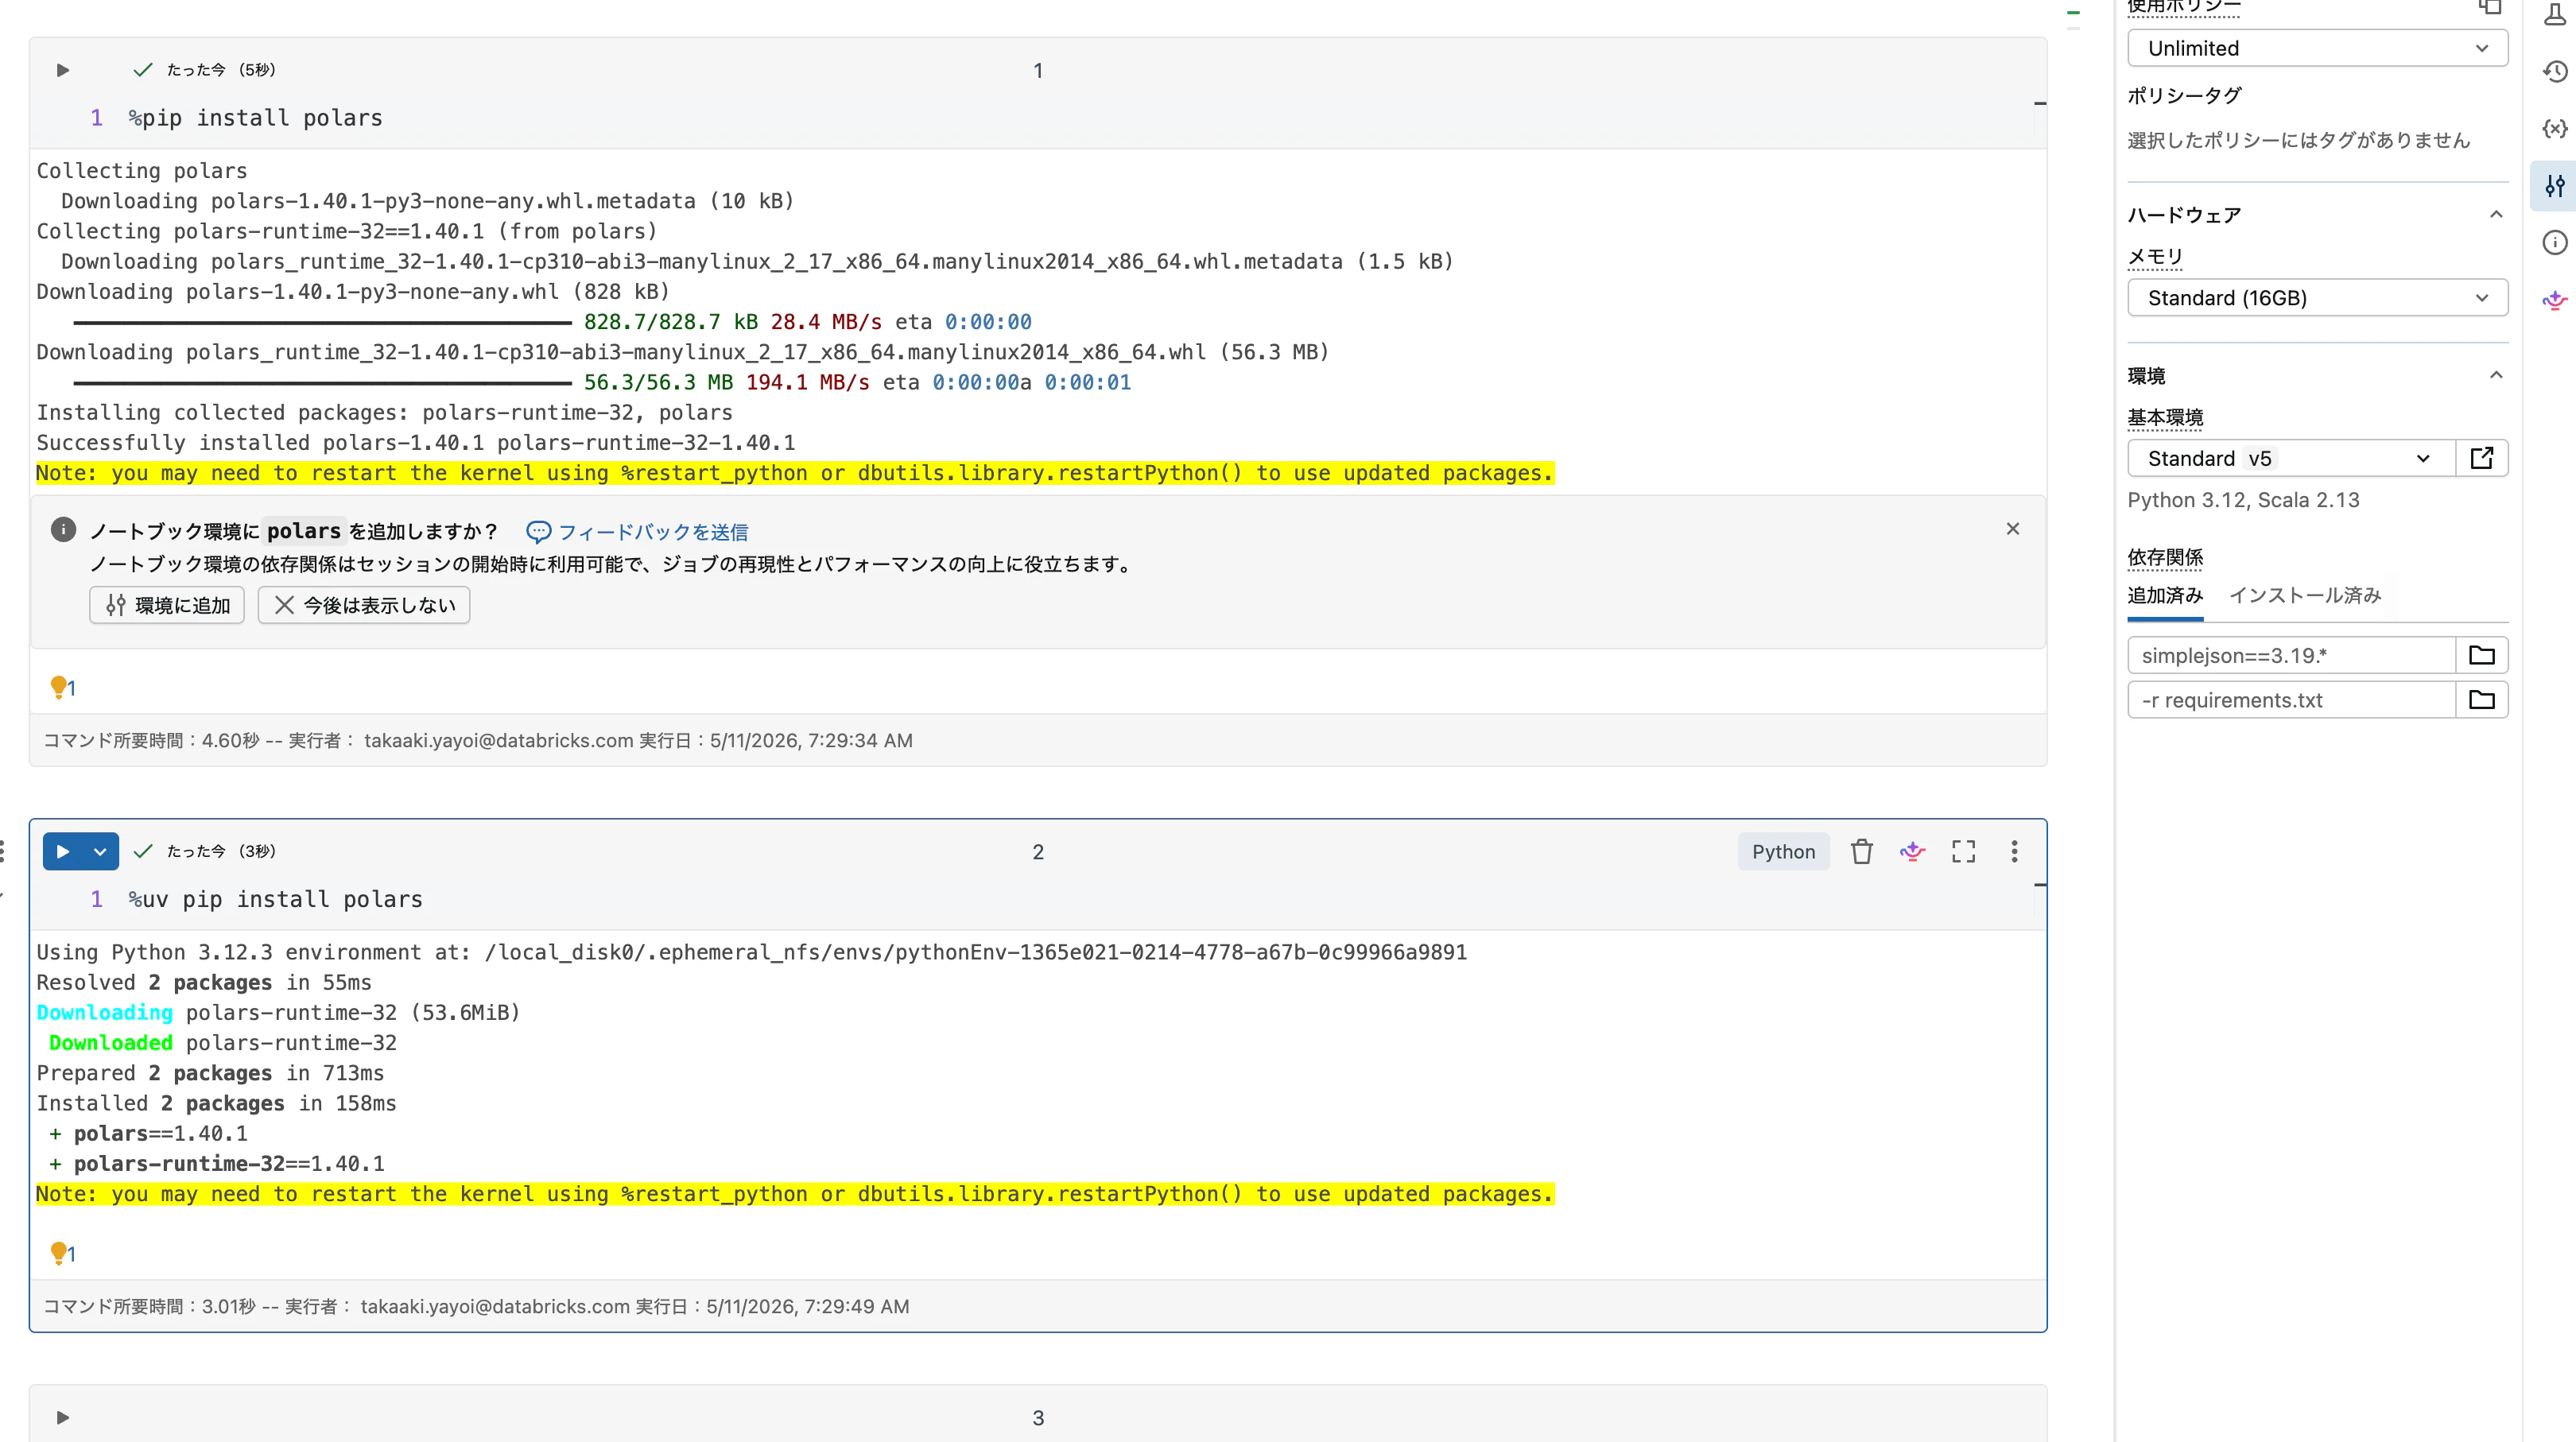The image size is (2576, 1442).
Task: Click the highlighted restart note in cell 2 output
Action: point(795,1194)
